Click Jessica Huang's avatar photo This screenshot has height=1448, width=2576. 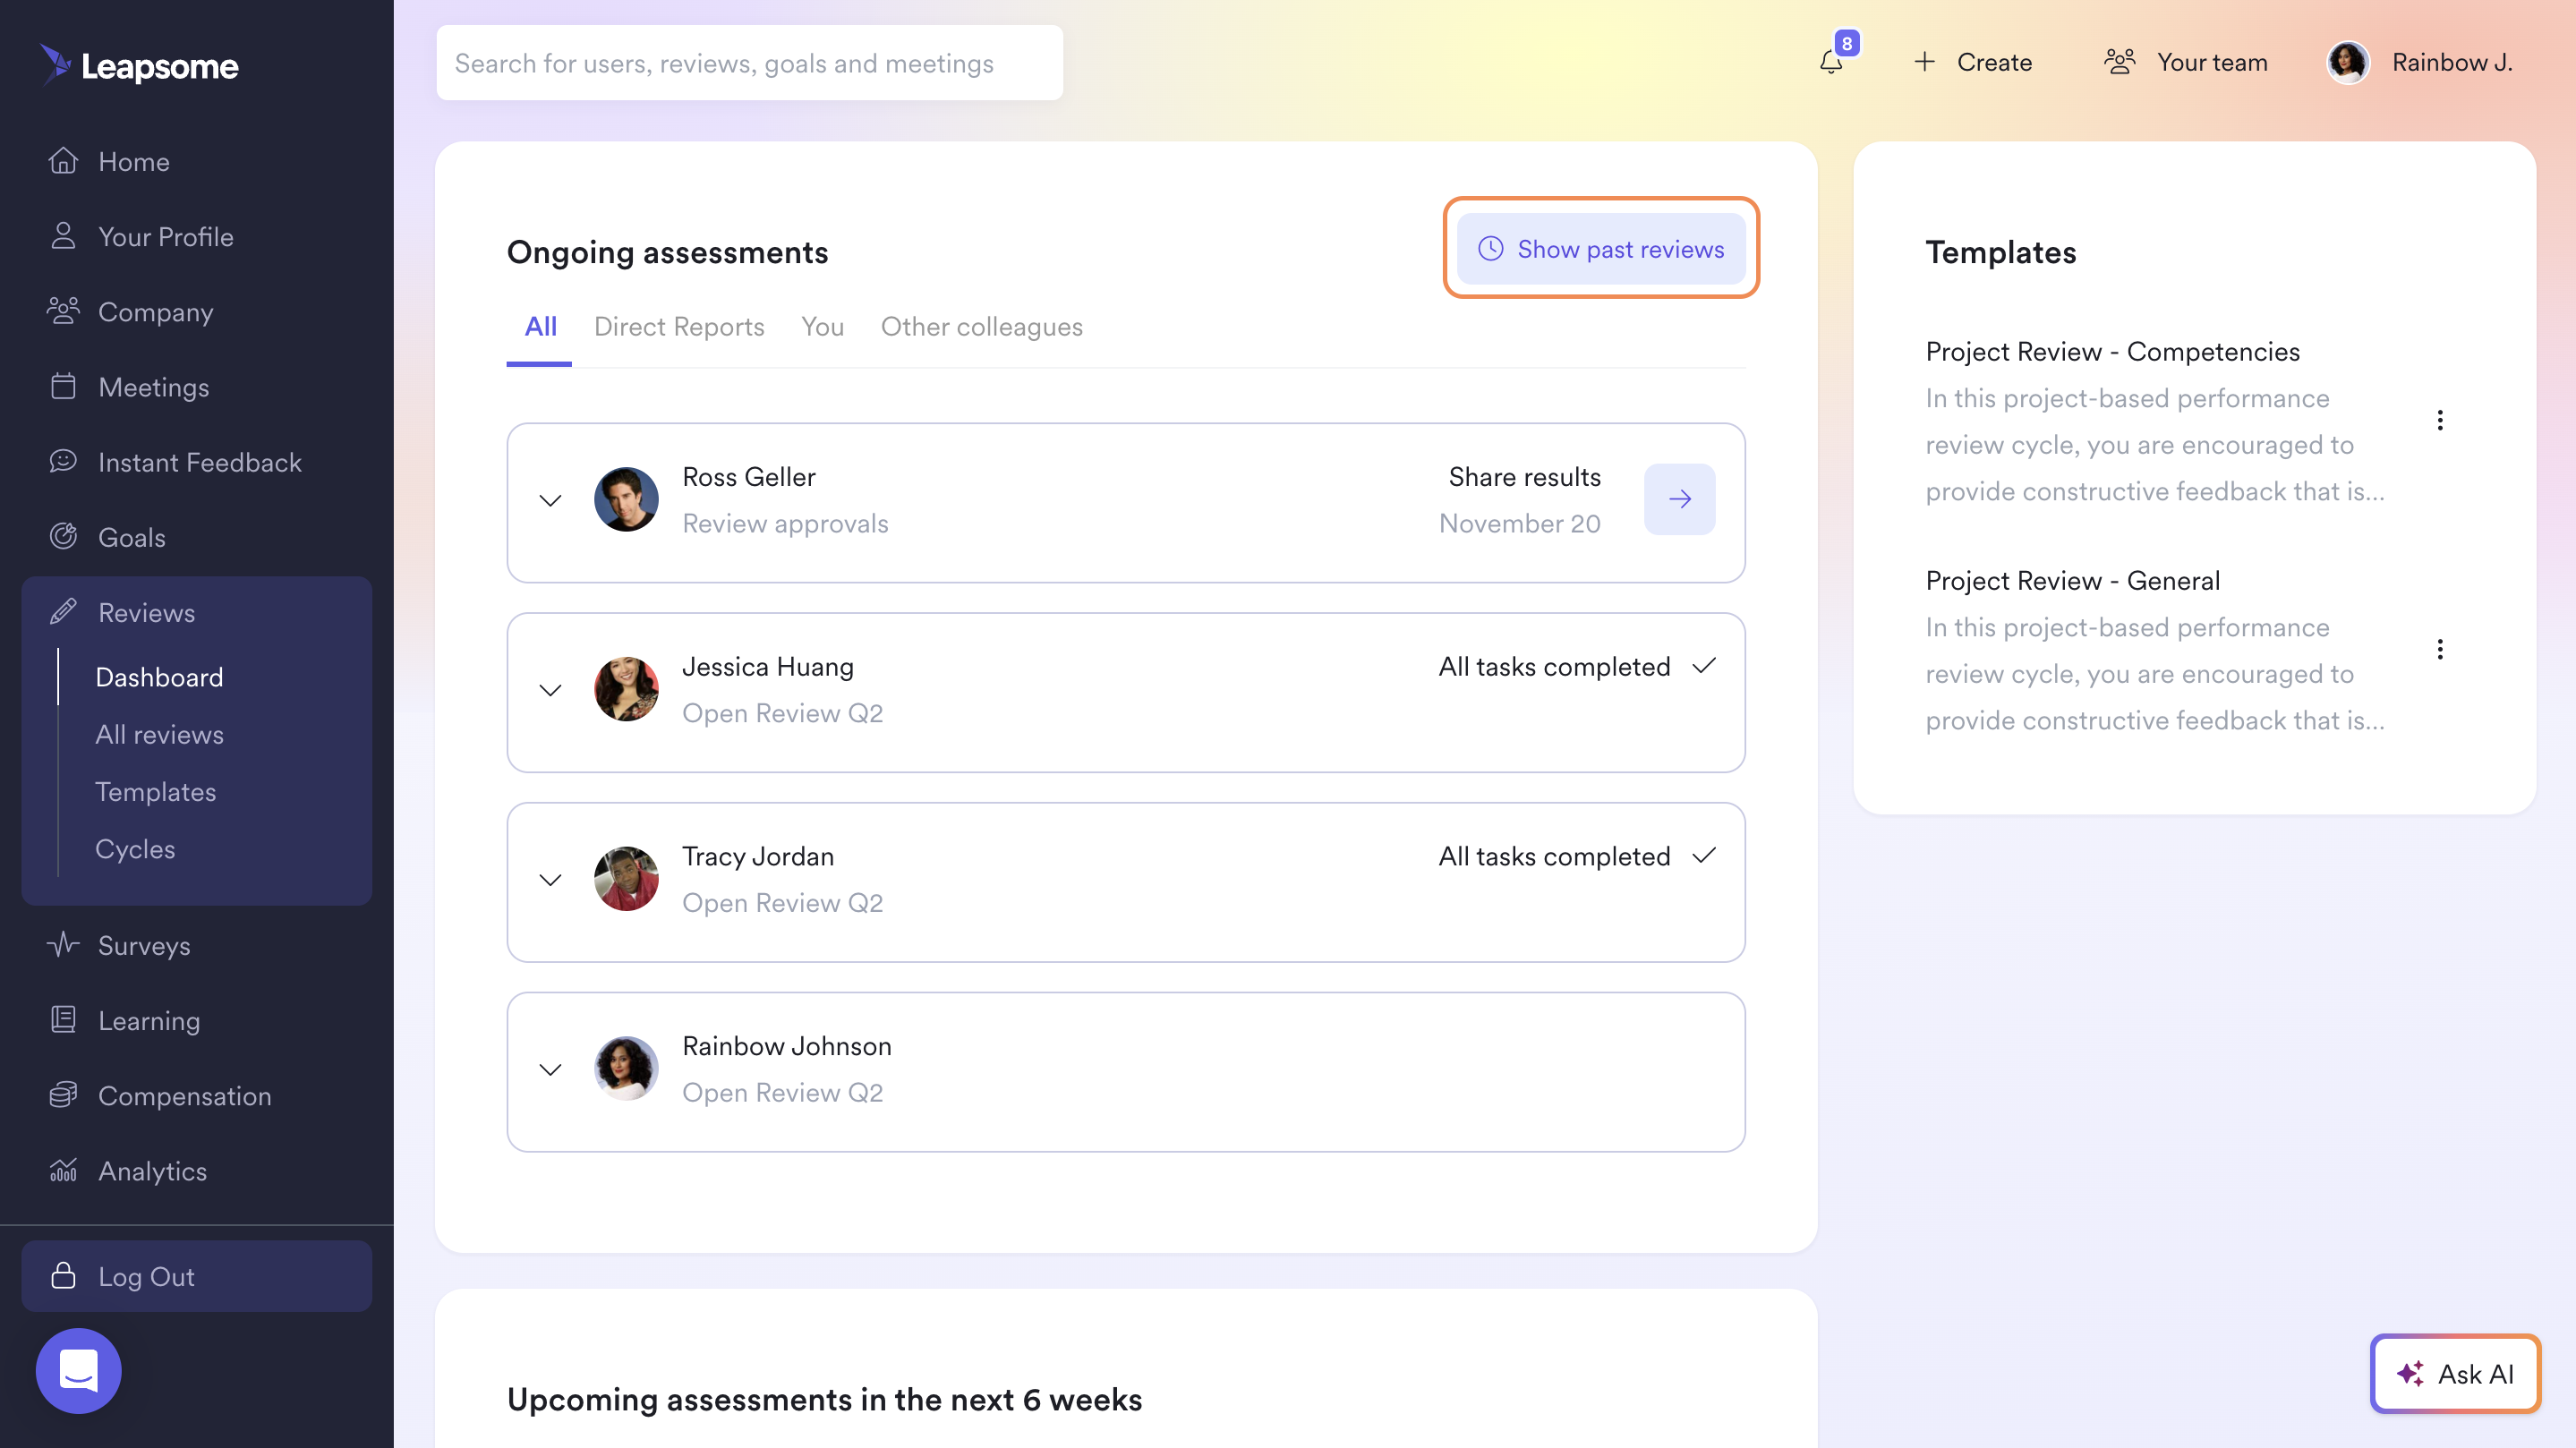(626, 689)
